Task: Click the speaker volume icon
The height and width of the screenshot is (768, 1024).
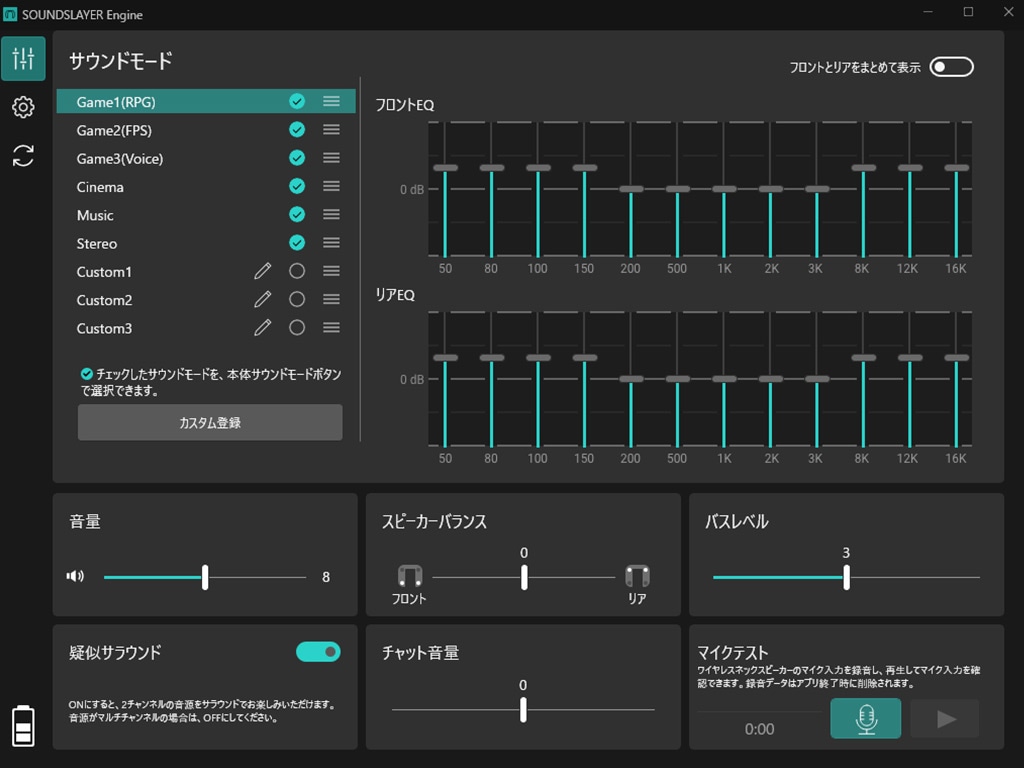Action: coord(75,576)
